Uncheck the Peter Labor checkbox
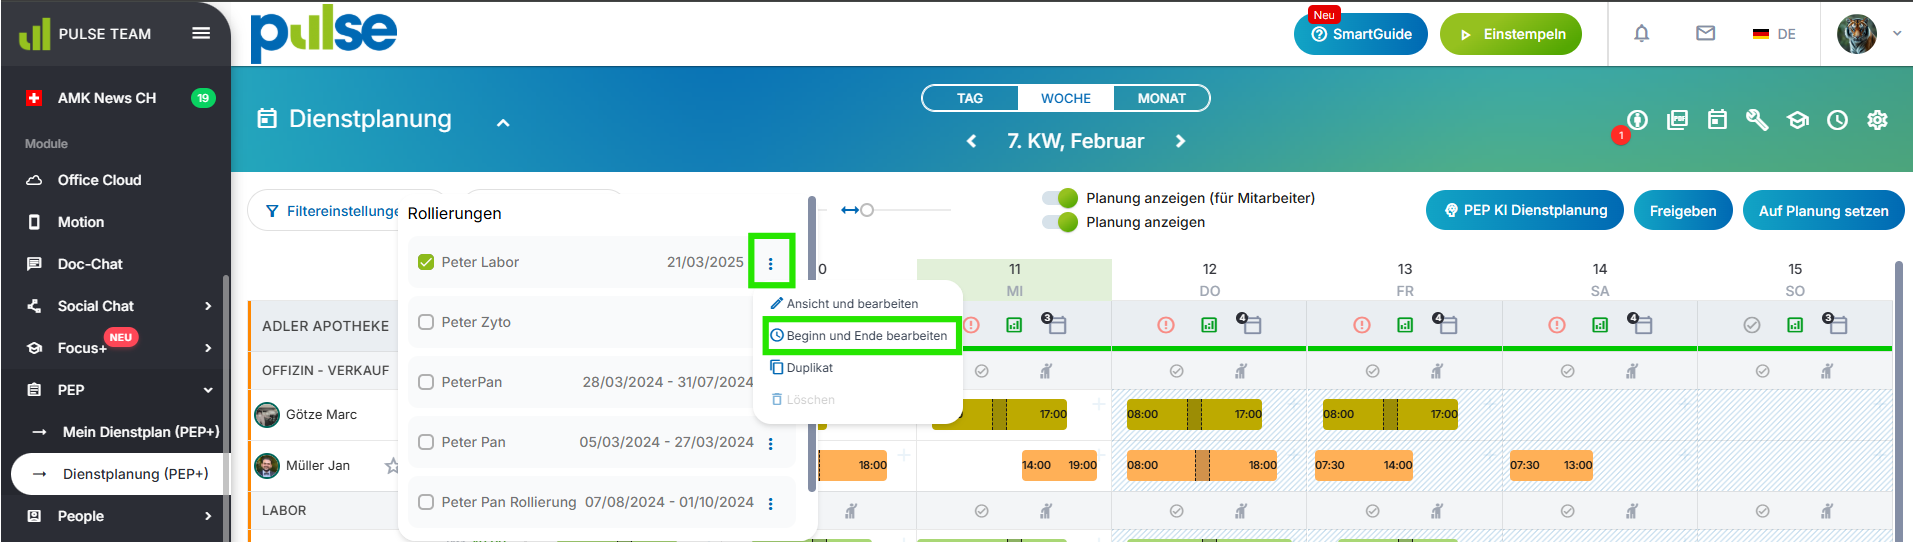Screen dimensions: 1913x542 click(x=426, y=262)
